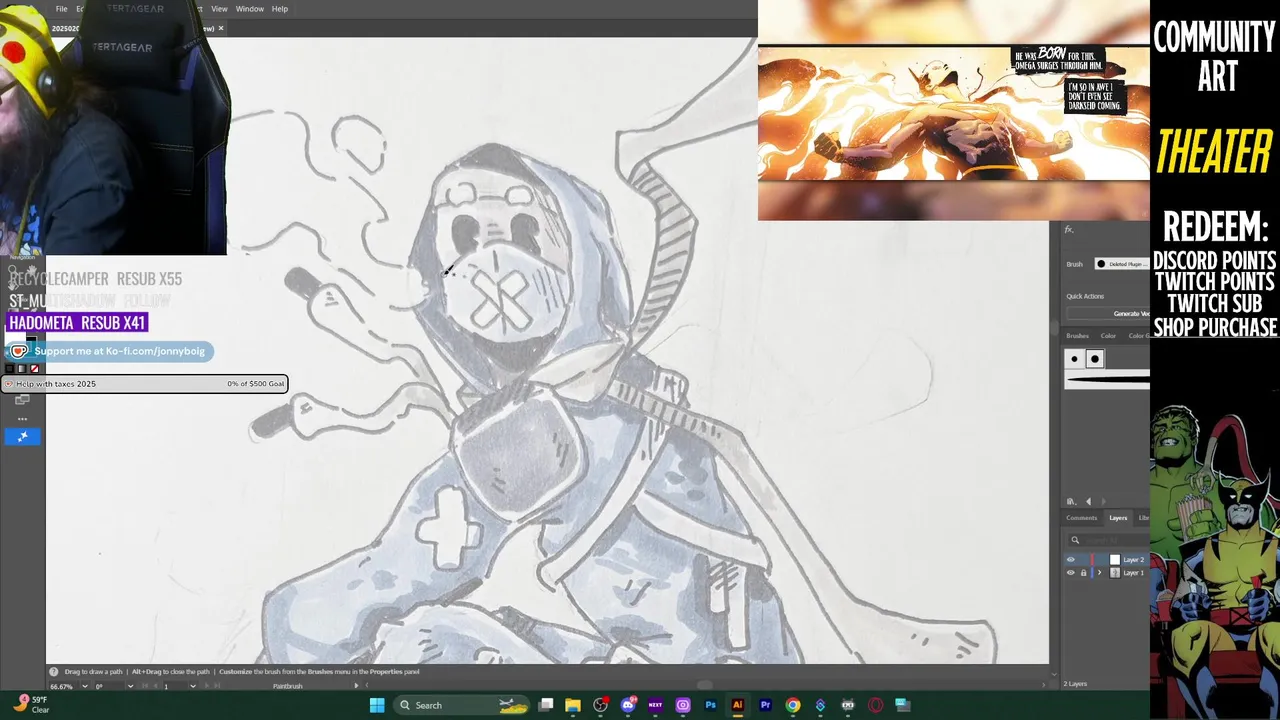Switch to the Brushes panel tab
This screenshot has width=1280, height=720.
coord(1077,336)
